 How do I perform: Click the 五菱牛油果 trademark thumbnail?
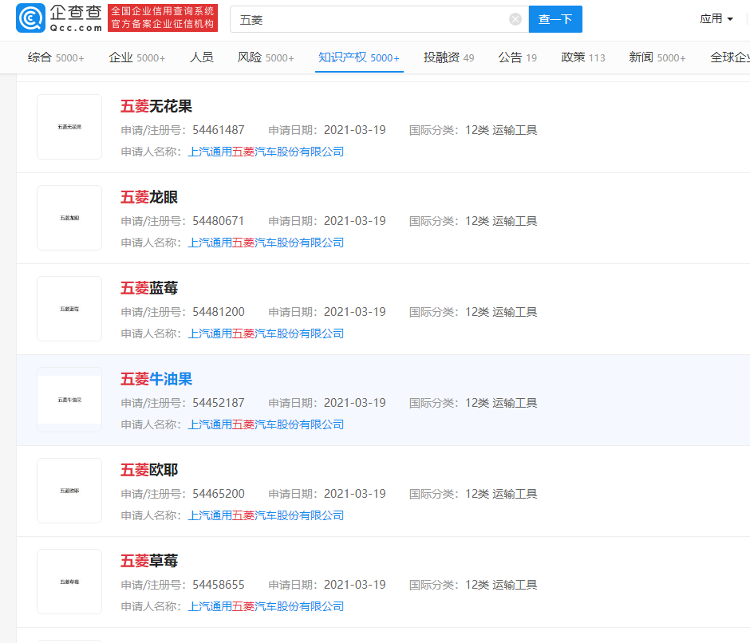[x=69, y=399]
